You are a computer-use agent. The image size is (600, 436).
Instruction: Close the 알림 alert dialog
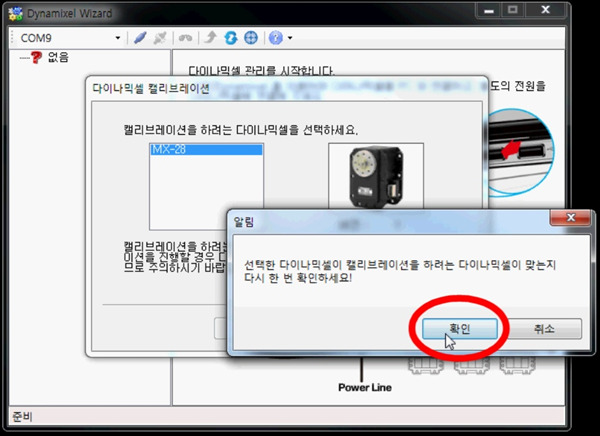(570, 217)
